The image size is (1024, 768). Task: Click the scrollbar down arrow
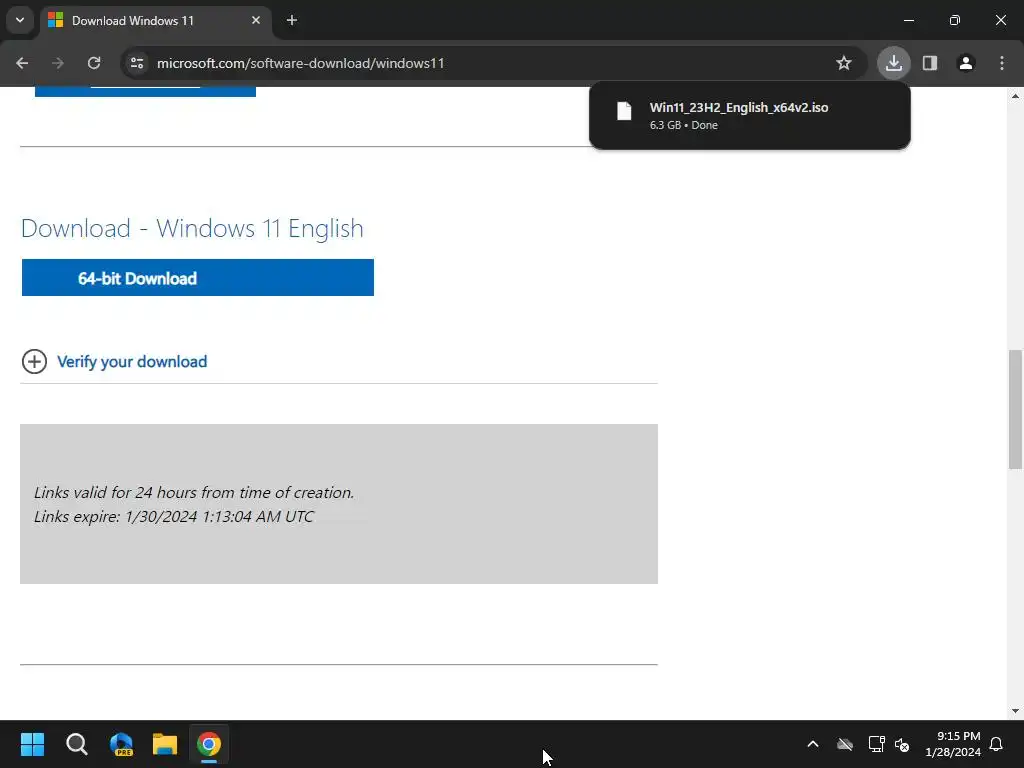point(1015,711)
